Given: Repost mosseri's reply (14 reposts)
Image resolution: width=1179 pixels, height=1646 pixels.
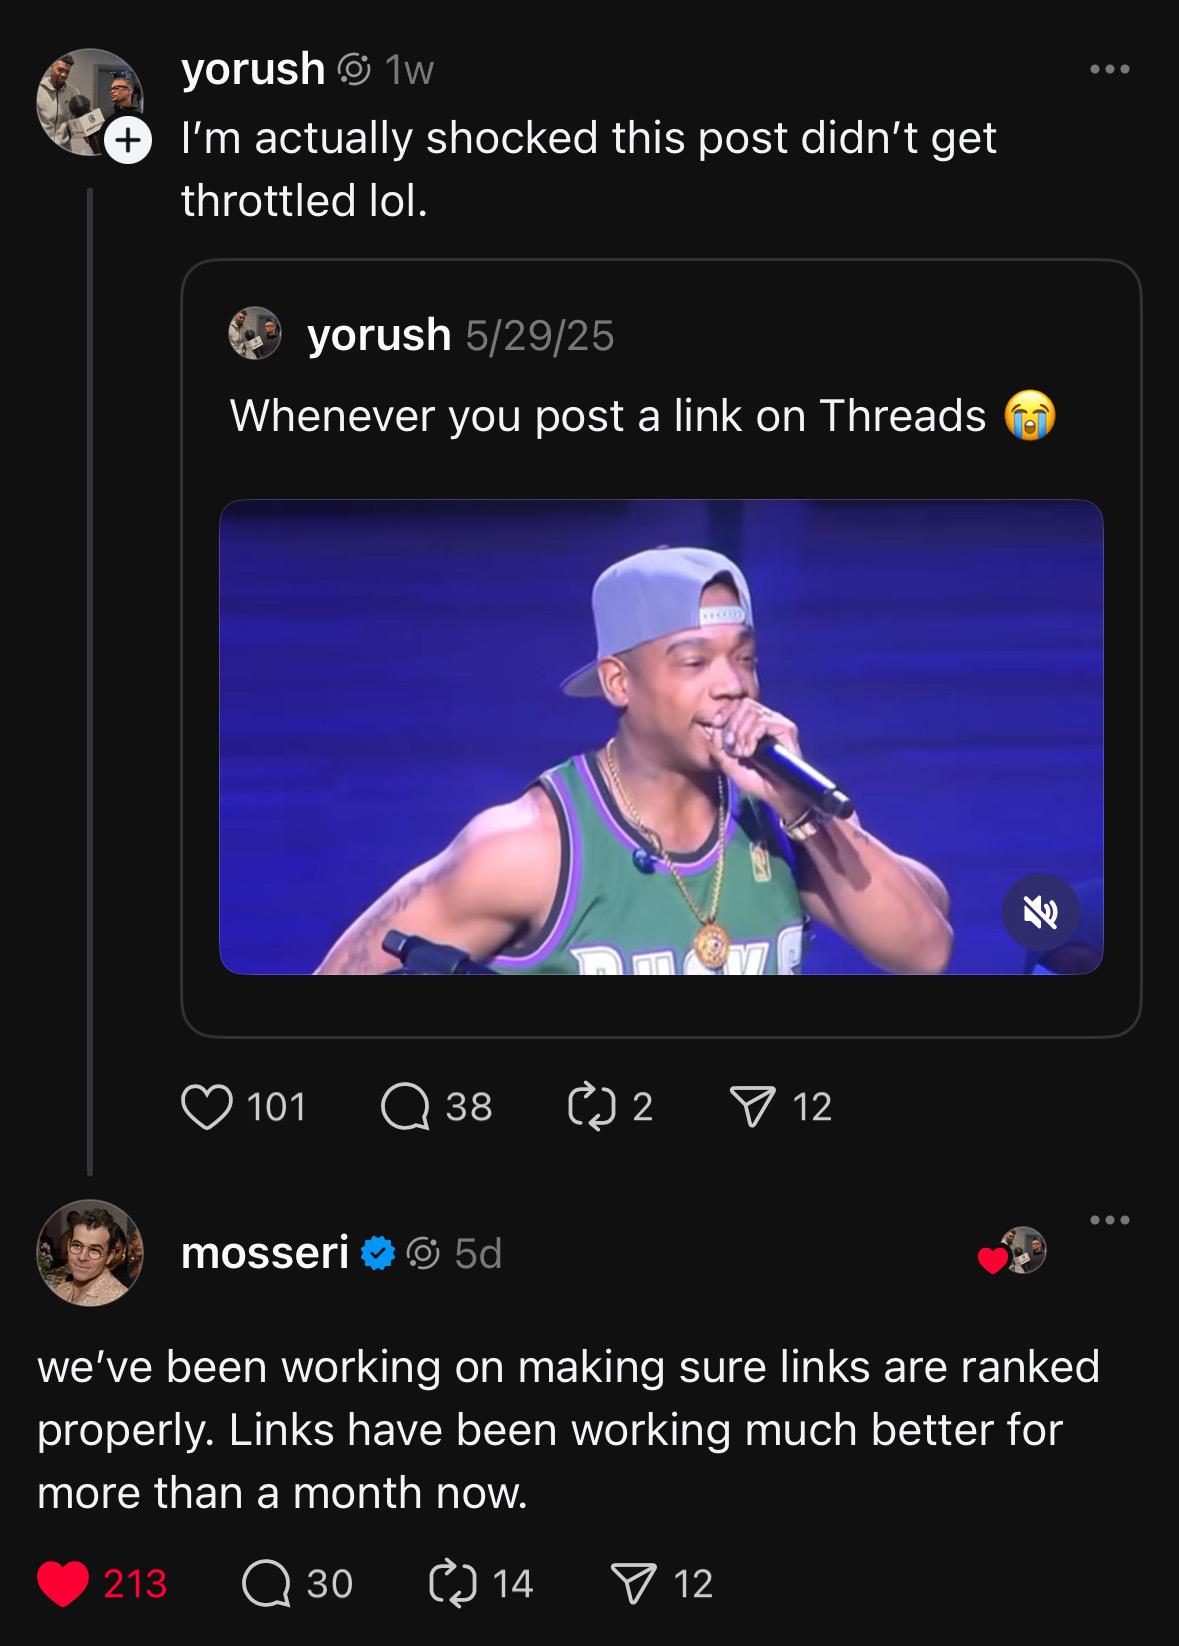Looking at the screenshot, I should click(x=452, y=1584).
